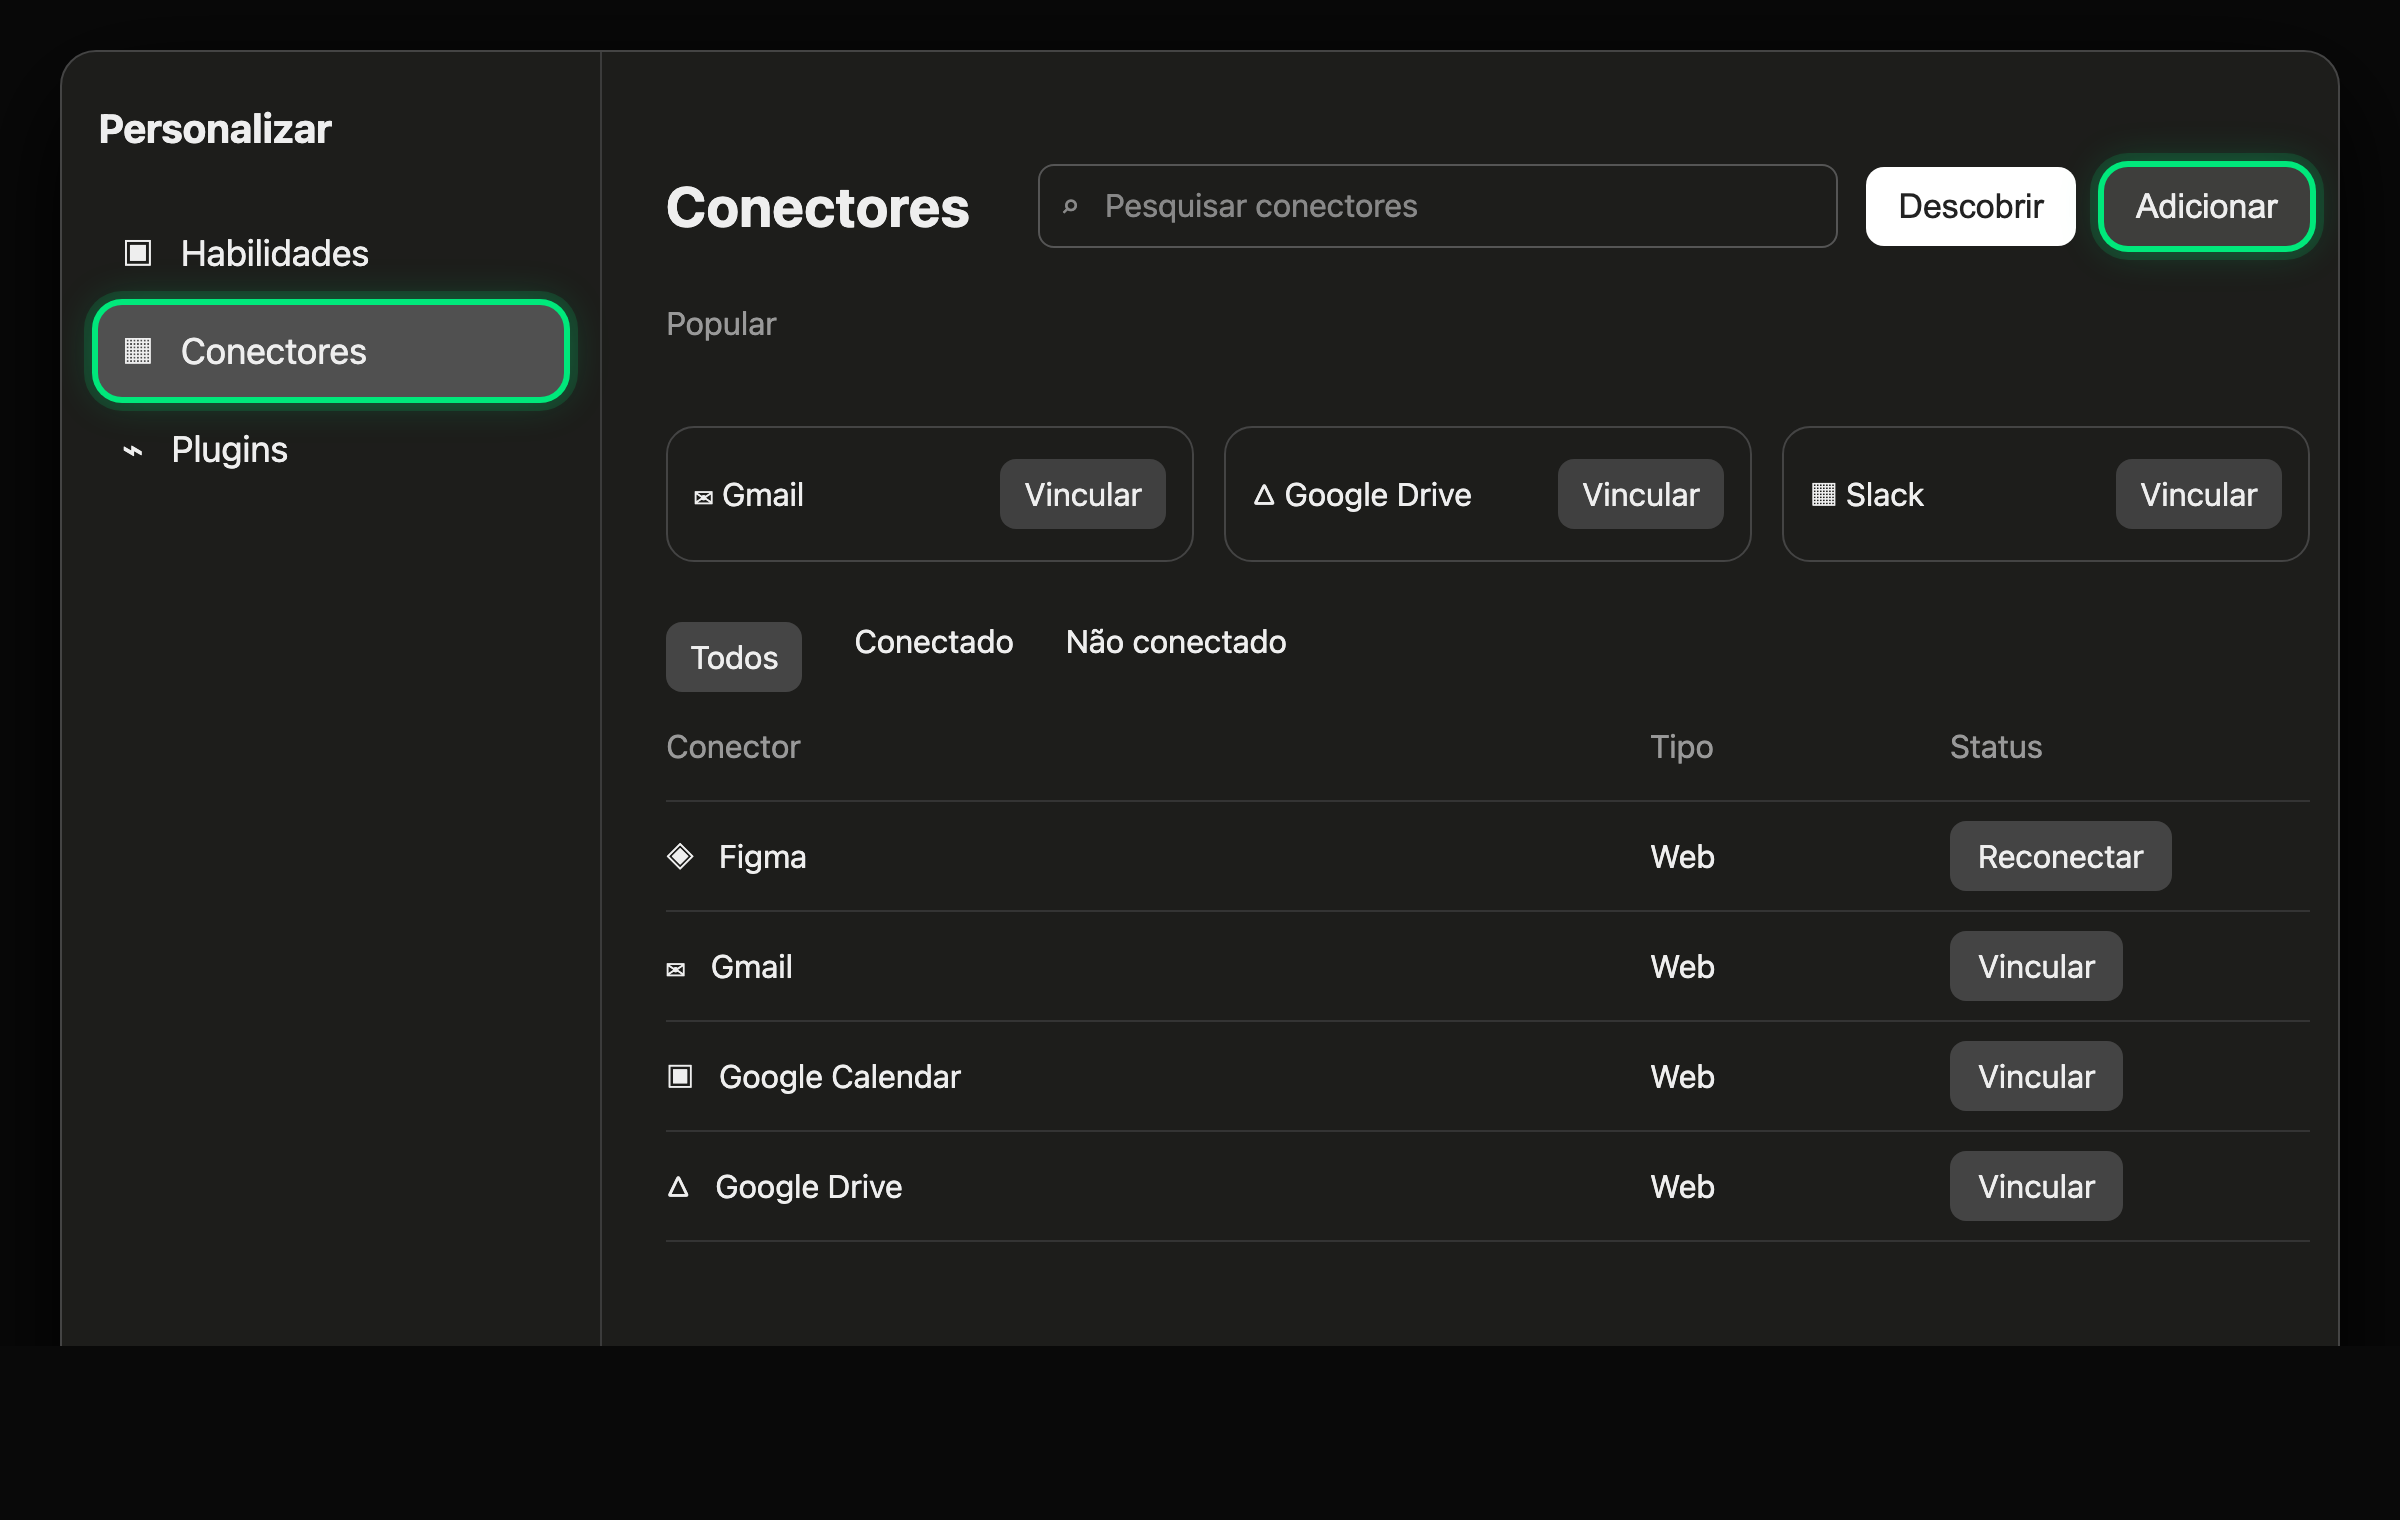Click the Adicionar button
Image resolution: width=2400 pixels, height=1520 pixels.
coord(2206,206)
